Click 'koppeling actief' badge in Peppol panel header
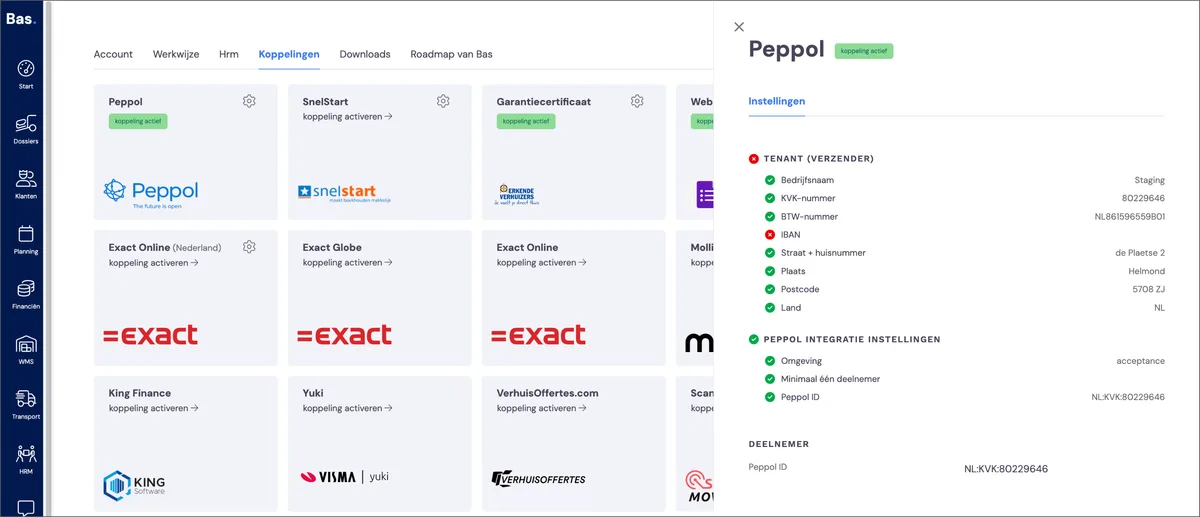Image resolution: width=1200 pixels, height=517 pixels. pyautogui.click(x=864, y=50)
